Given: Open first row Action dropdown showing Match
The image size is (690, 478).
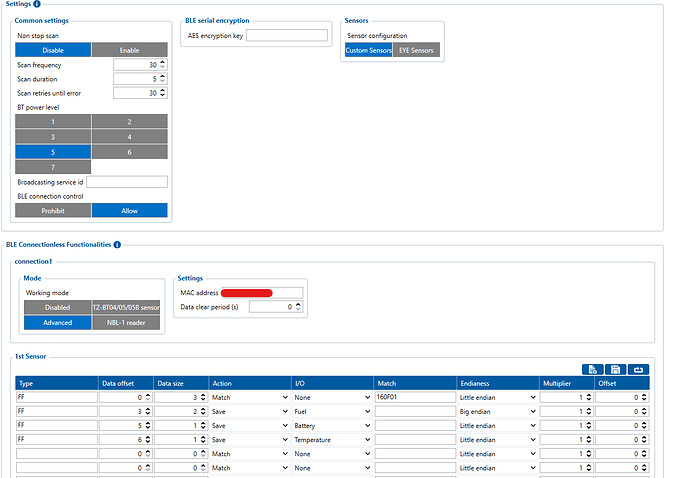Looking at the screenshot, I should click(x=247, y=397).
